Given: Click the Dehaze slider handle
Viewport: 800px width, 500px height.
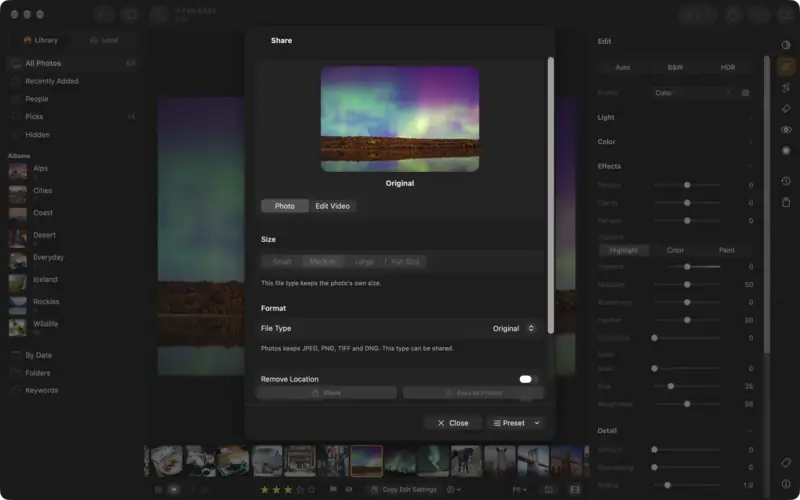Looking at the screenshot, I should click(x=687, y=221).
